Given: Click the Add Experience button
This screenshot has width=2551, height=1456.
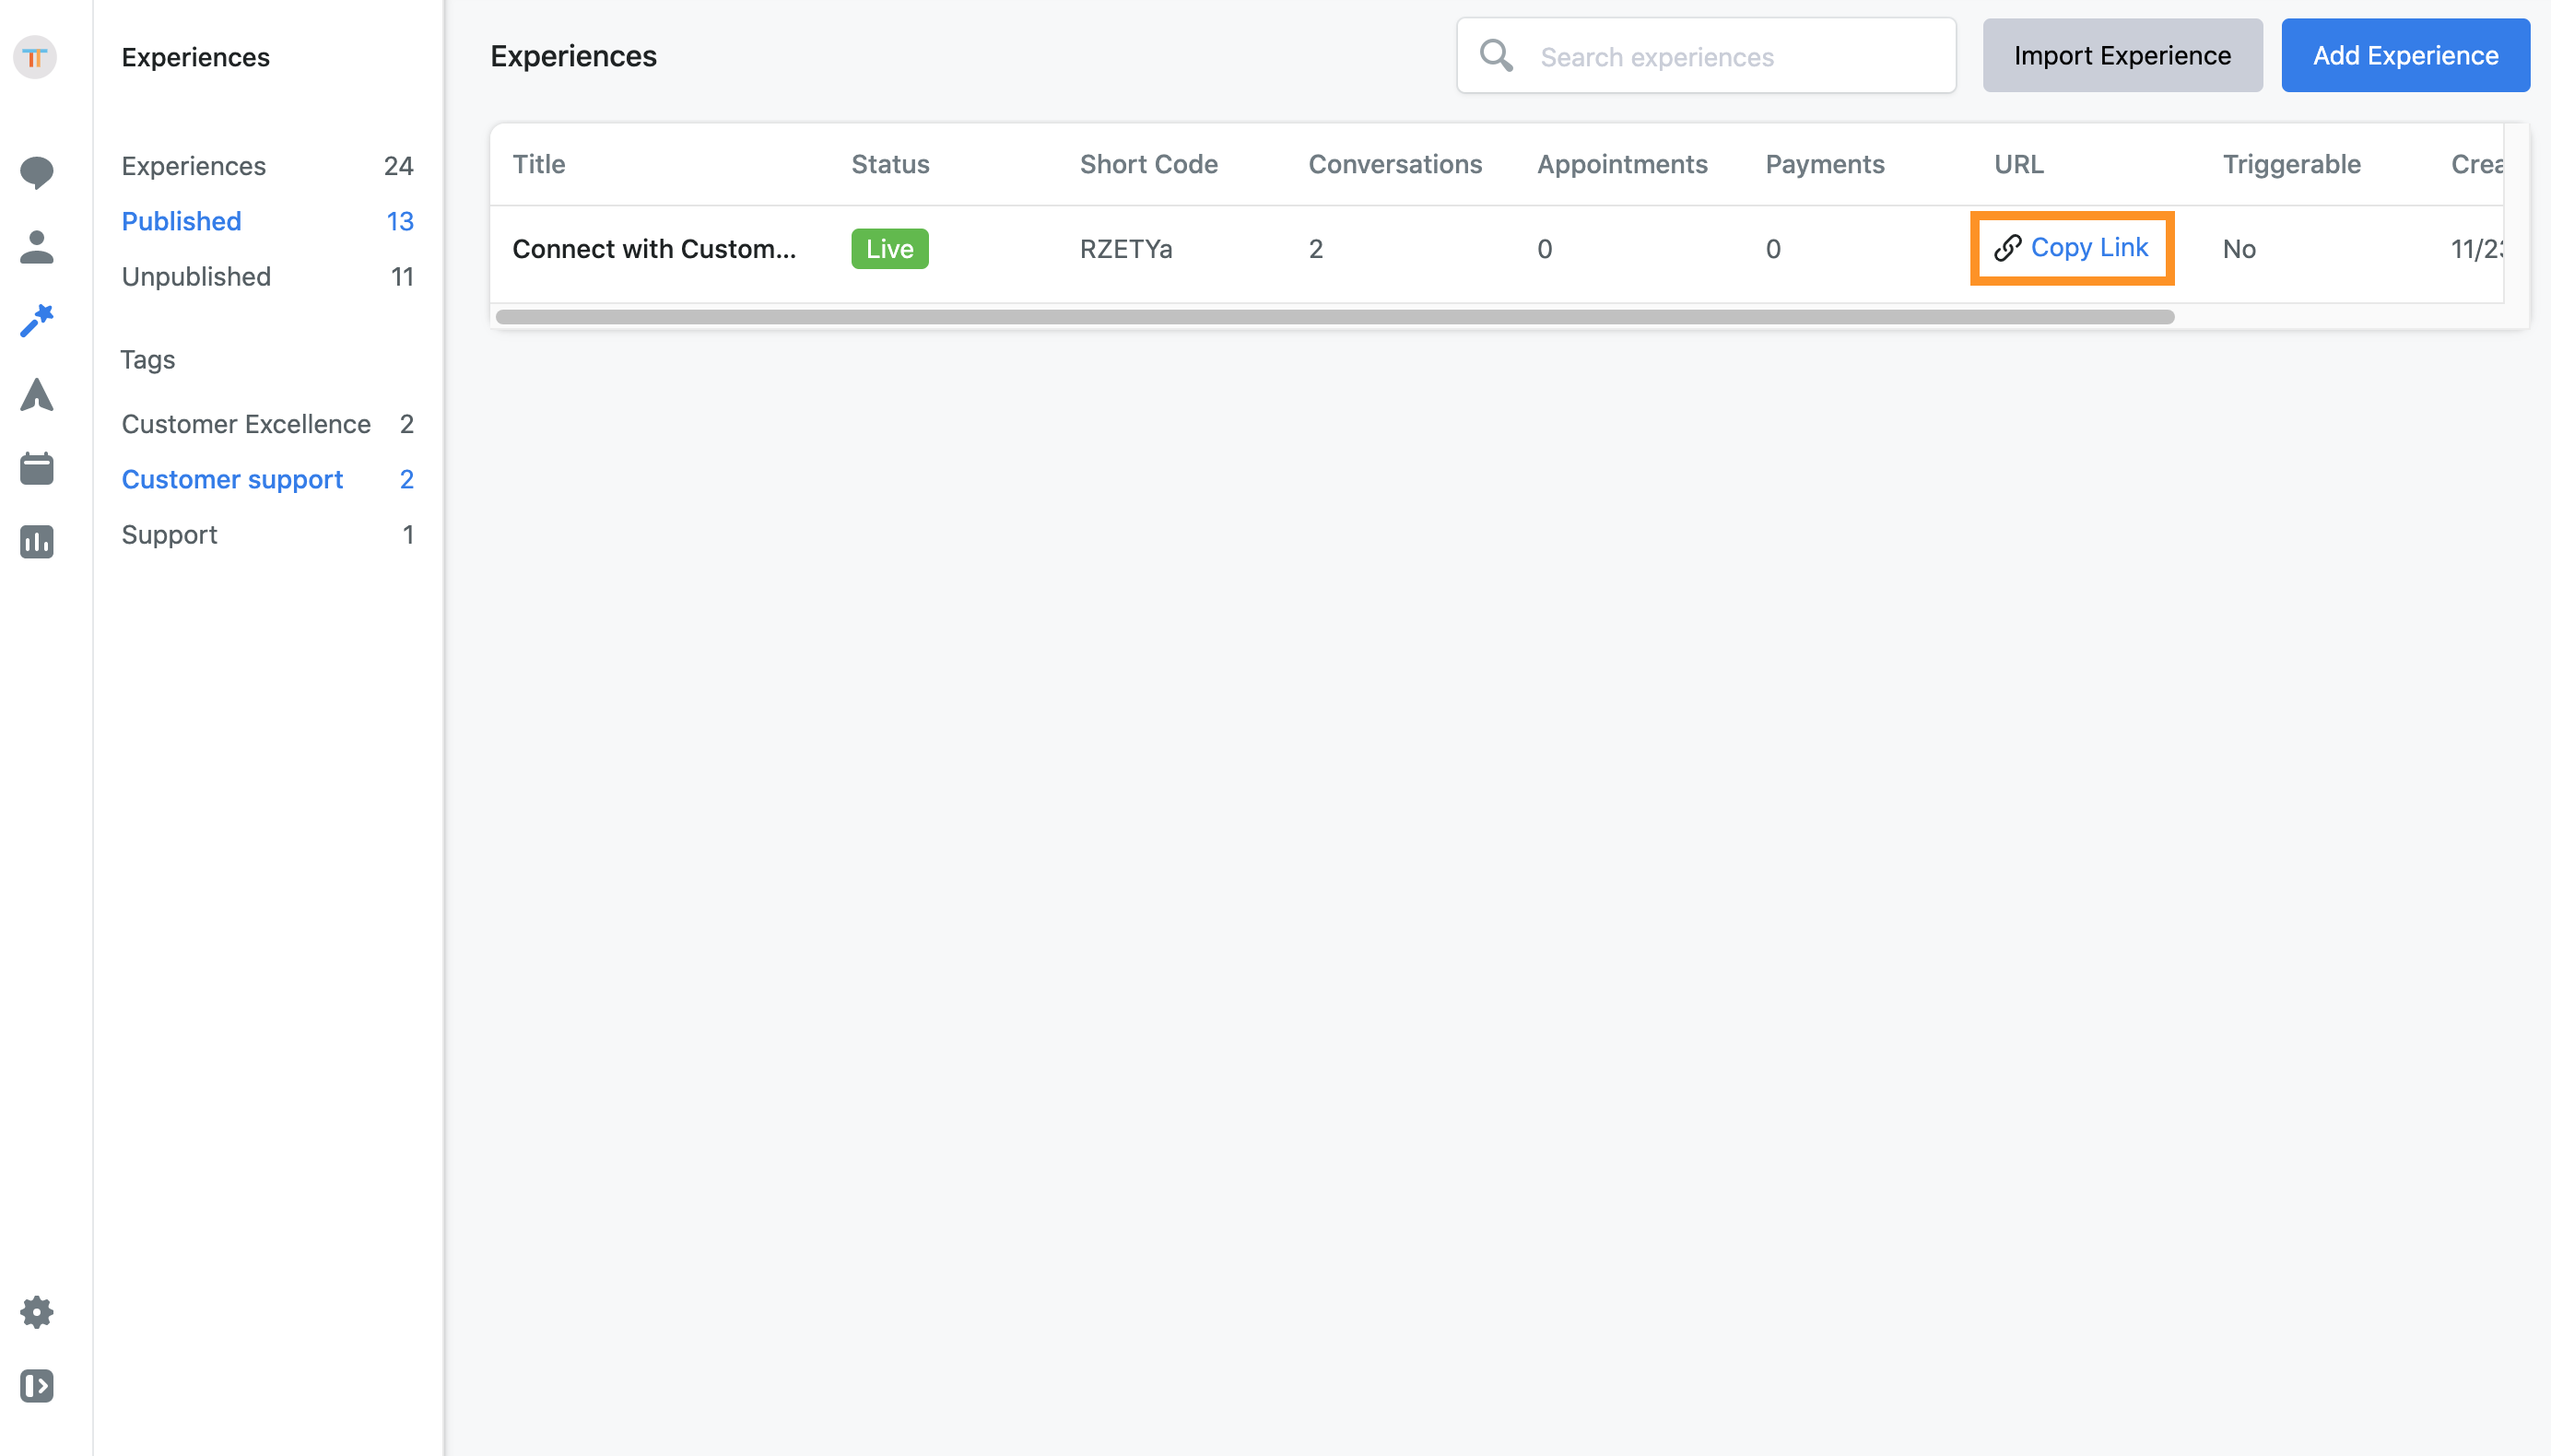Looking at the screenshot, I should (2405, 56).
